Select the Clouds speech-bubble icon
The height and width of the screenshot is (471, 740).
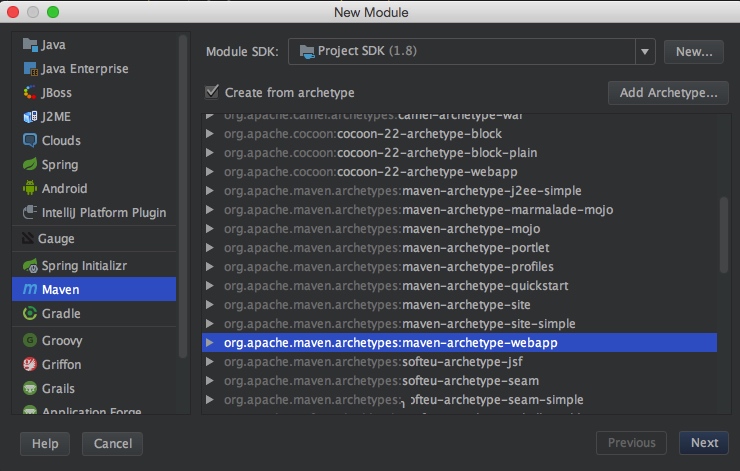point(30,140)
